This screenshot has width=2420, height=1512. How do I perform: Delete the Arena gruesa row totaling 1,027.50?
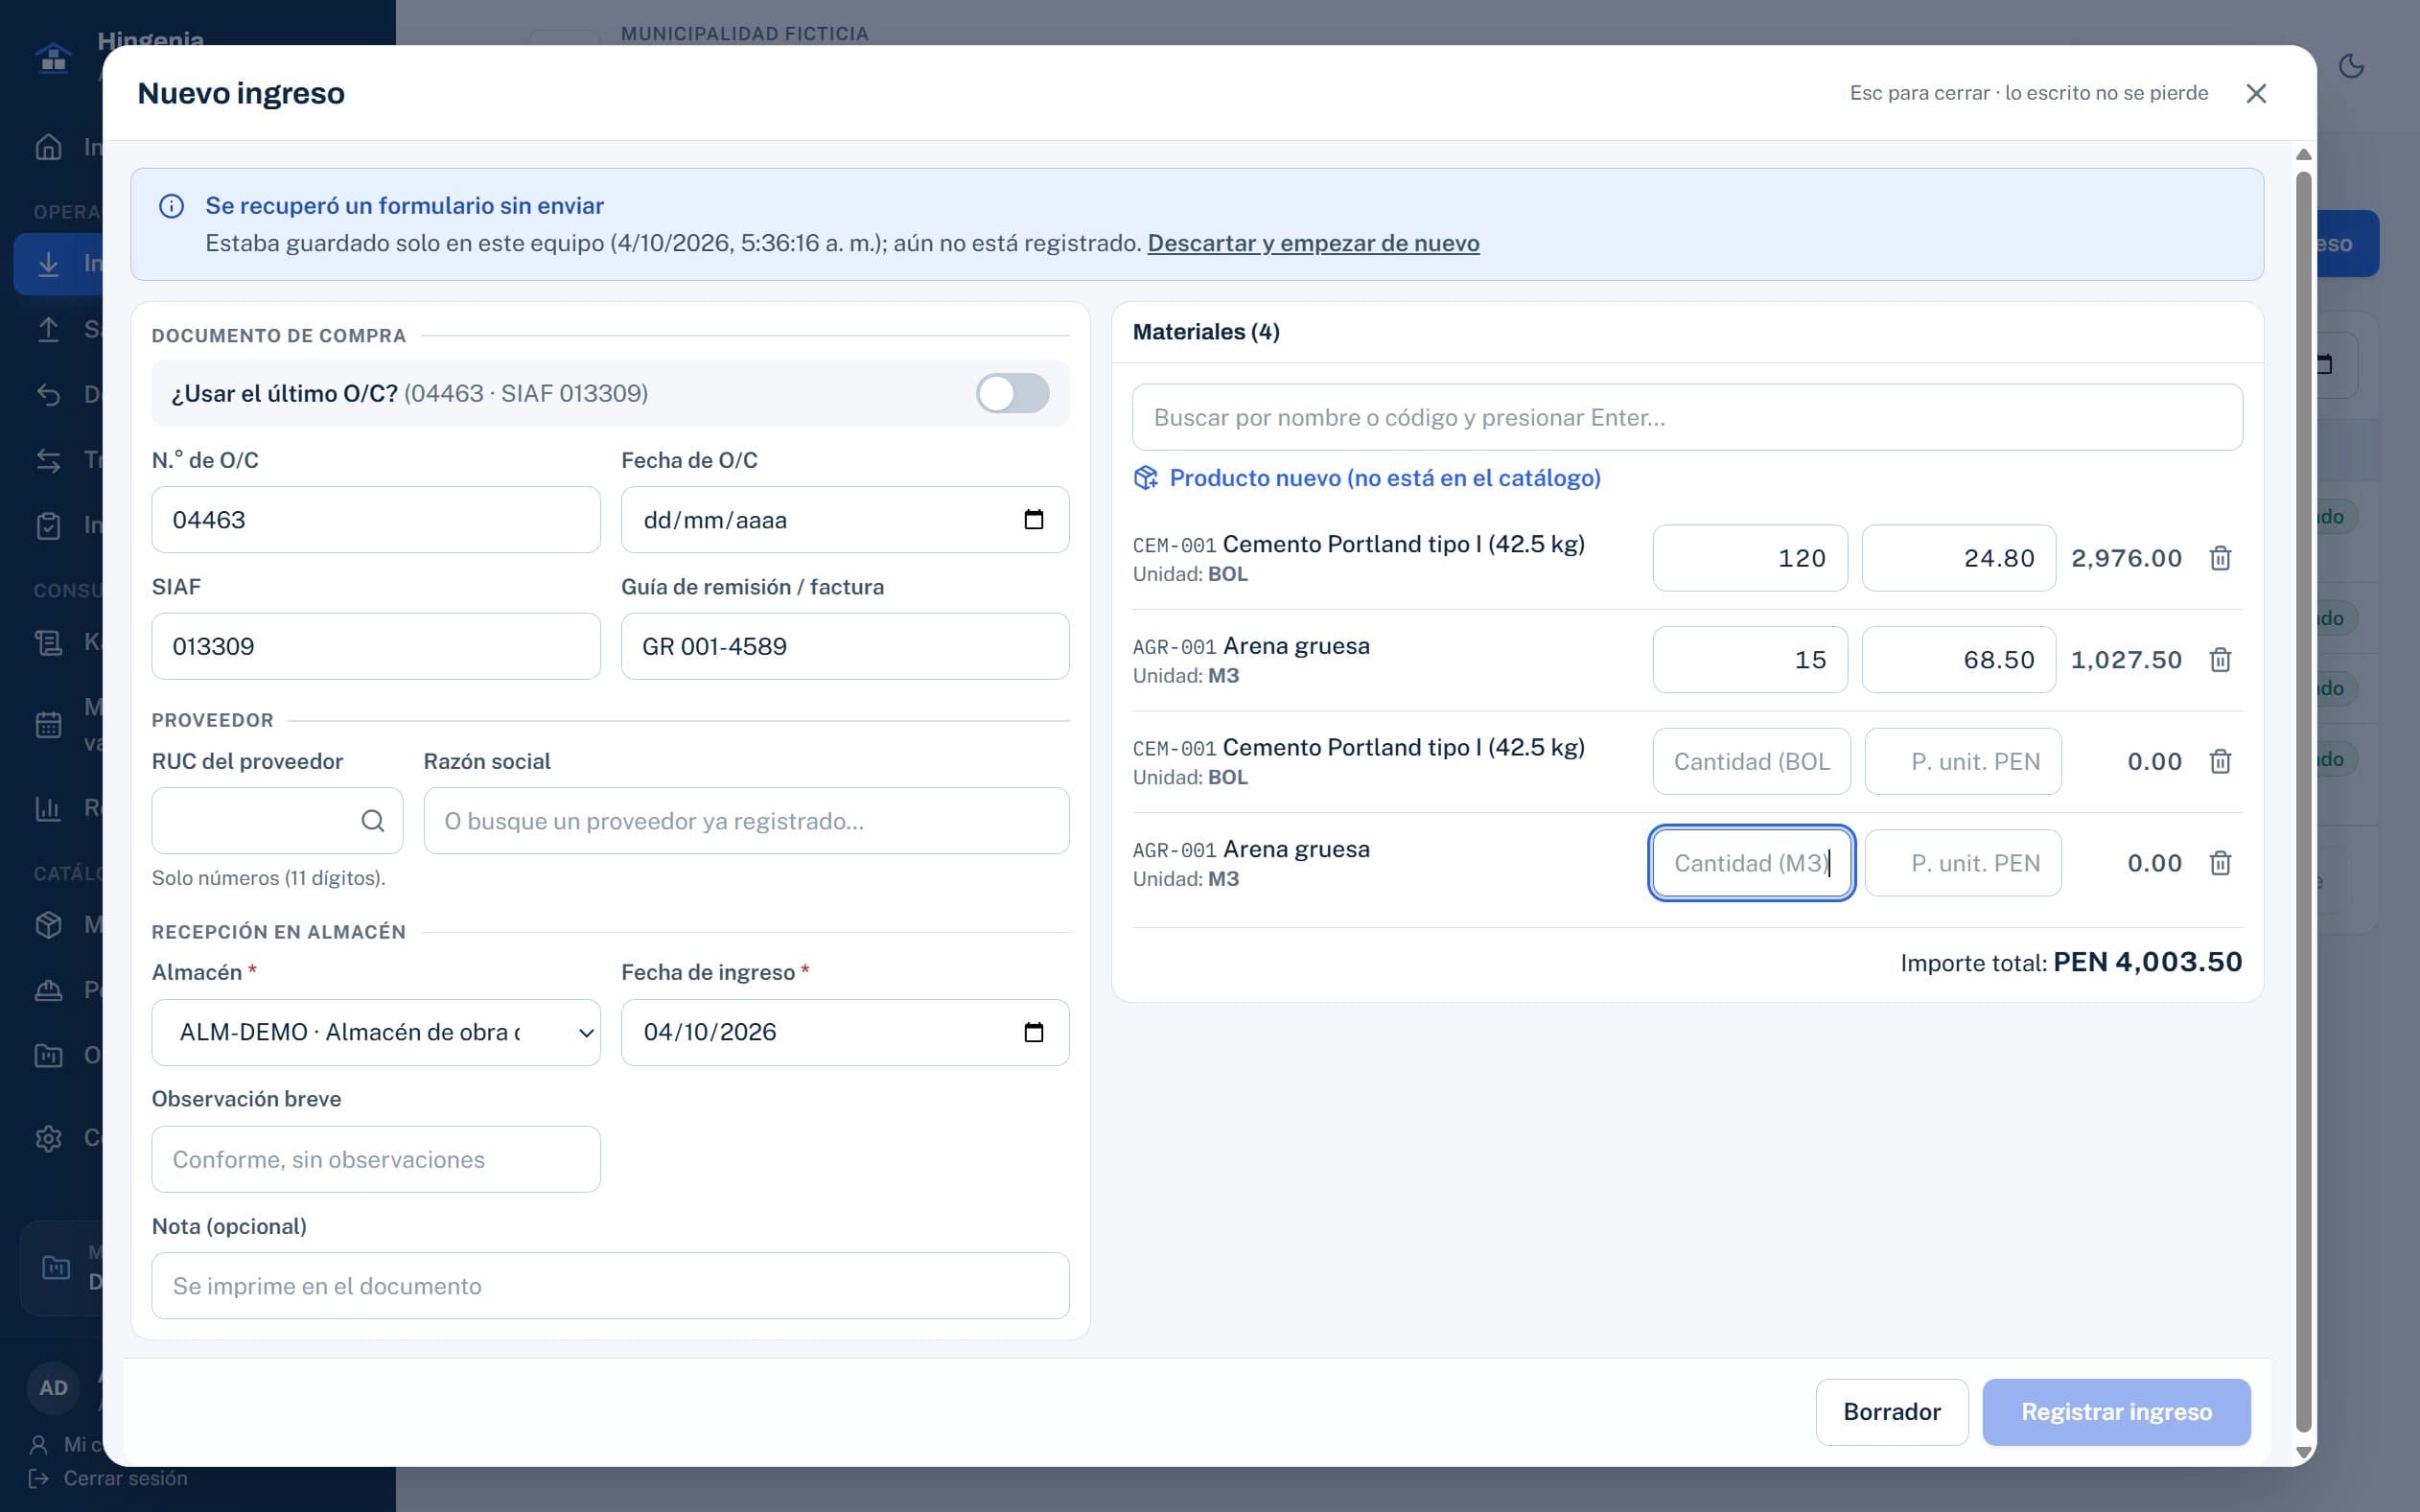point(2219,660)
